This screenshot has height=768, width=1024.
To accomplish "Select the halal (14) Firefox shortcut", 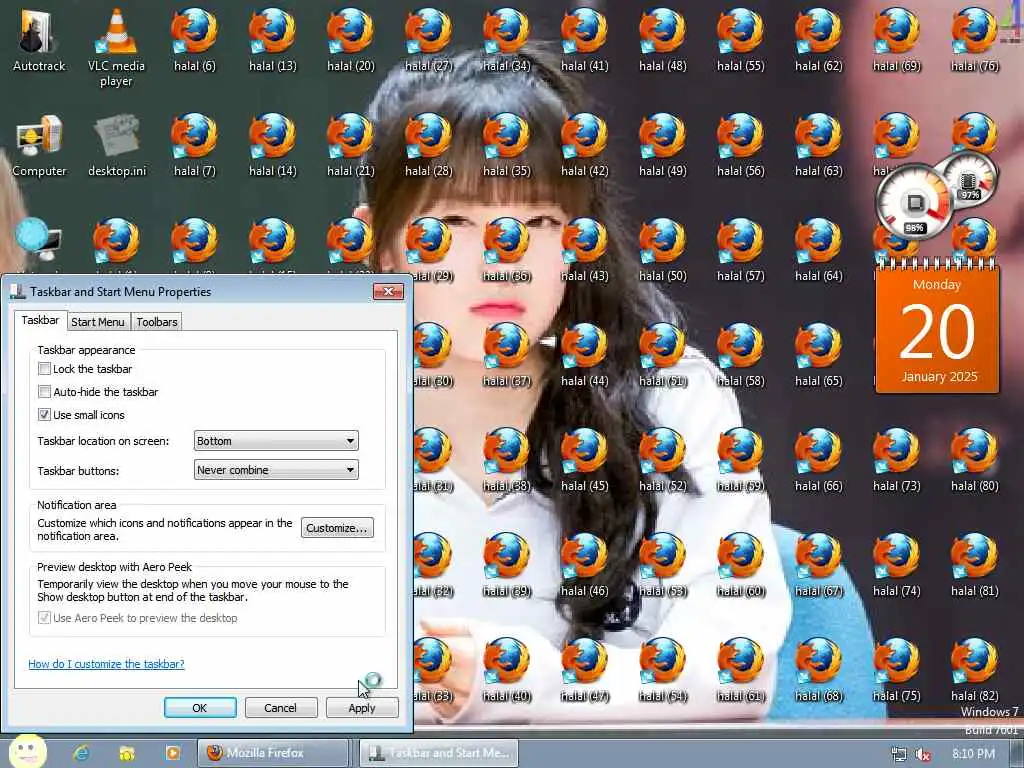I will tap(272, 145).
